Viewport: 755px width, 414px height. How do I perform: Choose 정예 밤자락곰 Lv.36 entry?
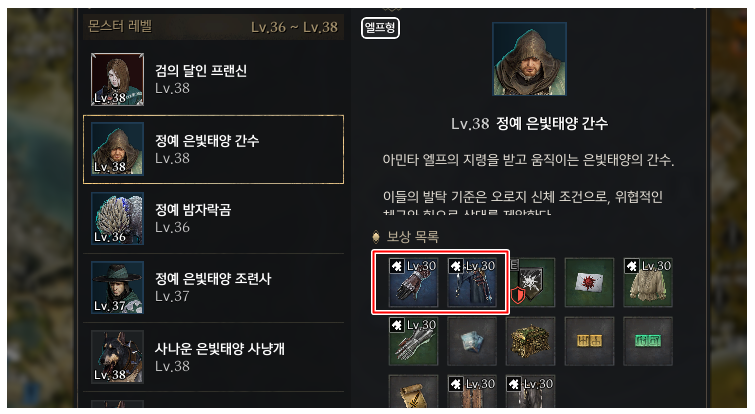pyautogui.click(x=213, y=219)
